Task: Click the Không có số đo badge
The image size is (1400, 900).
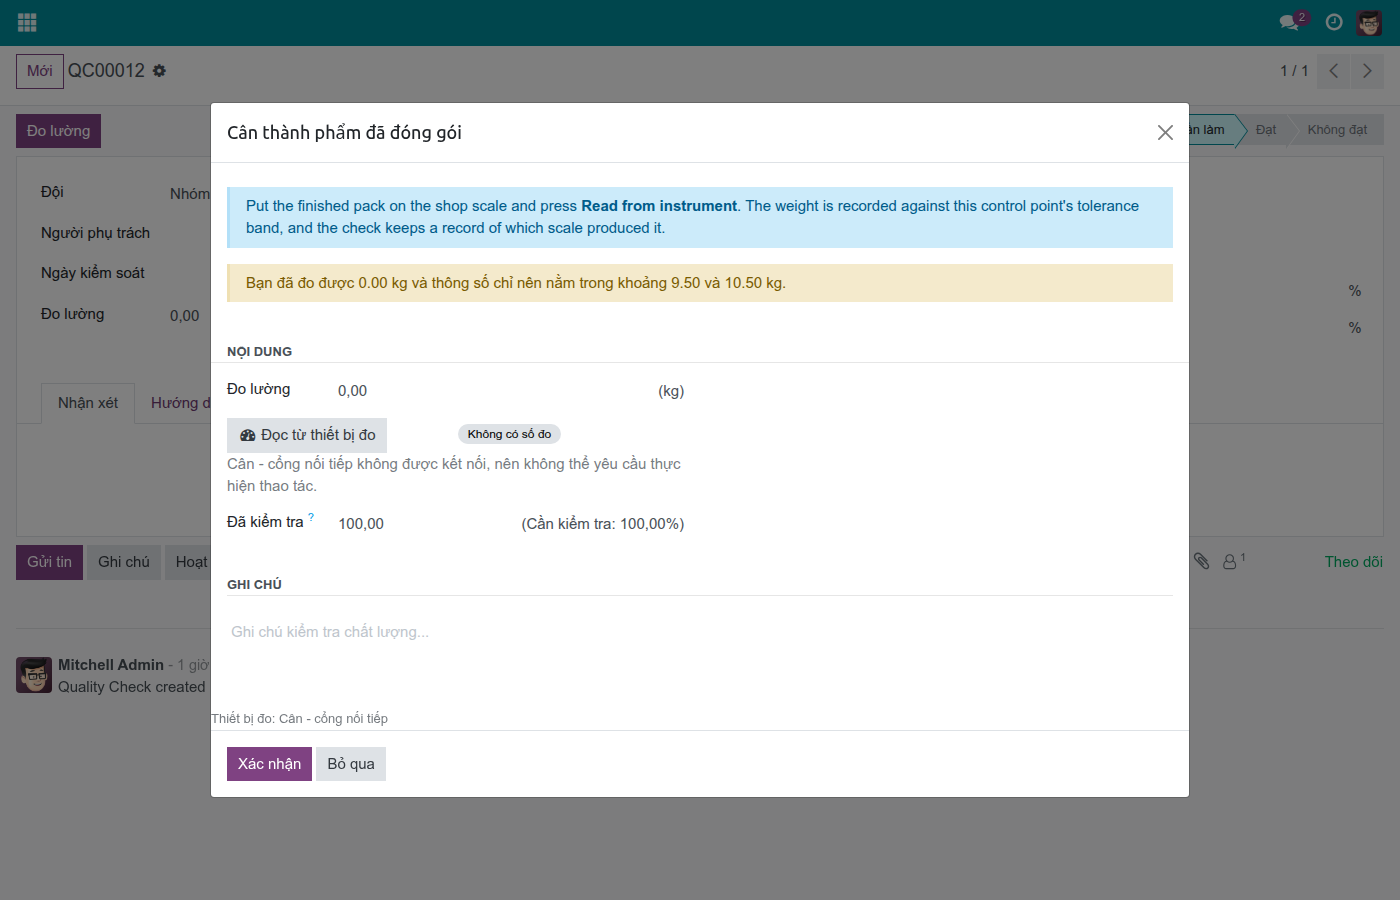Action: click(509, 434)
